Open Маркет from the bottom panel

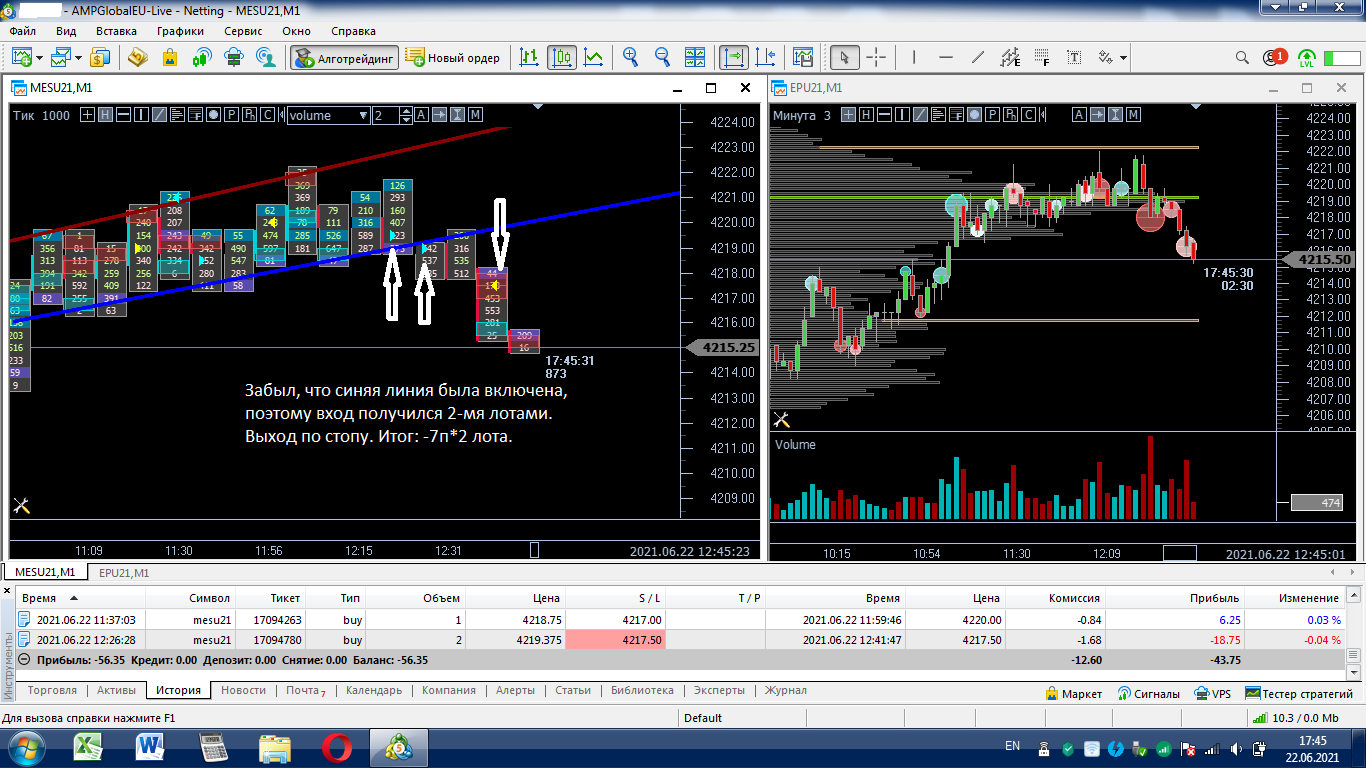tap(1073, 693)
